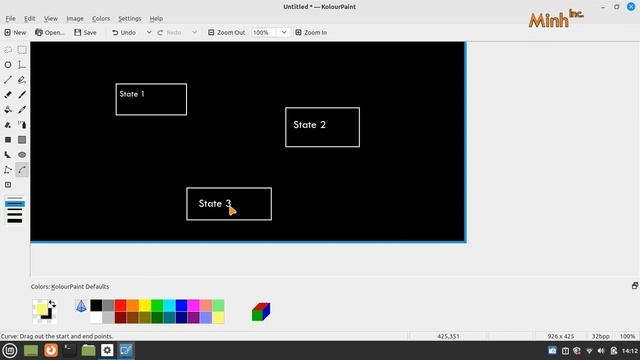Select the Ellipse tool

(x=22, y=155)
